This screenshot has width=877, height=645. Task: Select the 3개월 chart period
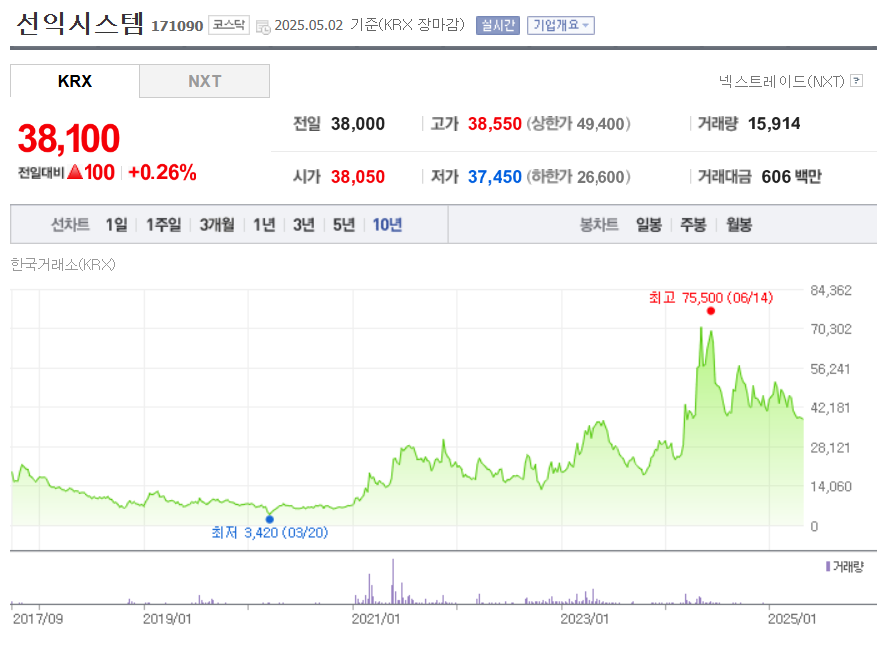217,225
